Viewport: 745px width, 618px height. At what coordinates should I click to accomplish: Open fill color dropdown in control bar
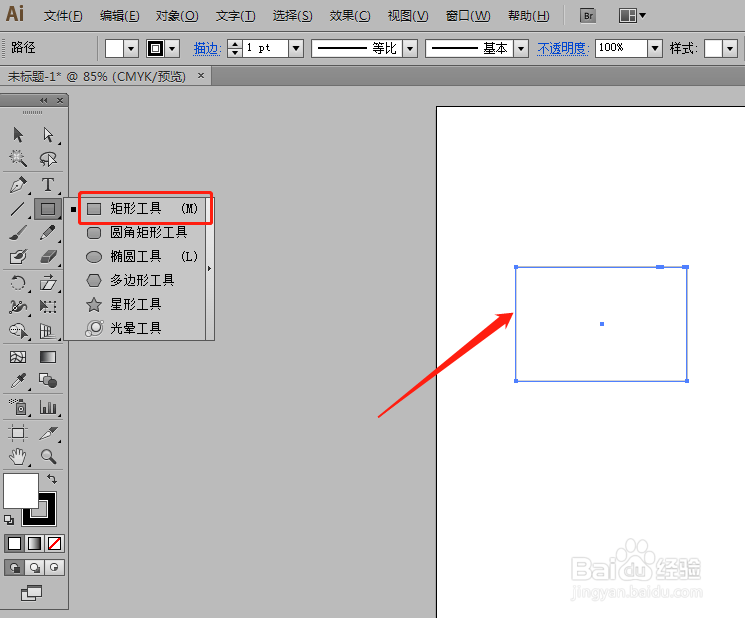[131, 48]
